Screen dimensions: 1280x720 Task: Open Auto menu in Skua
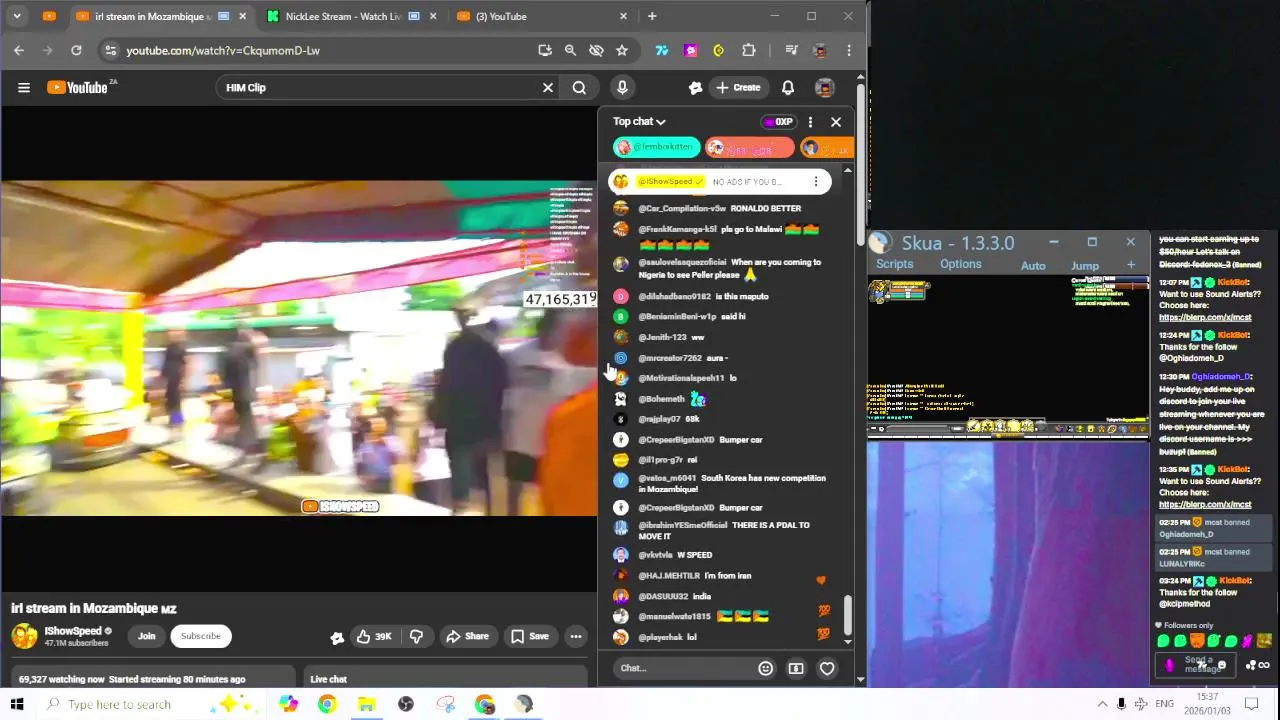click(1033, 266)
